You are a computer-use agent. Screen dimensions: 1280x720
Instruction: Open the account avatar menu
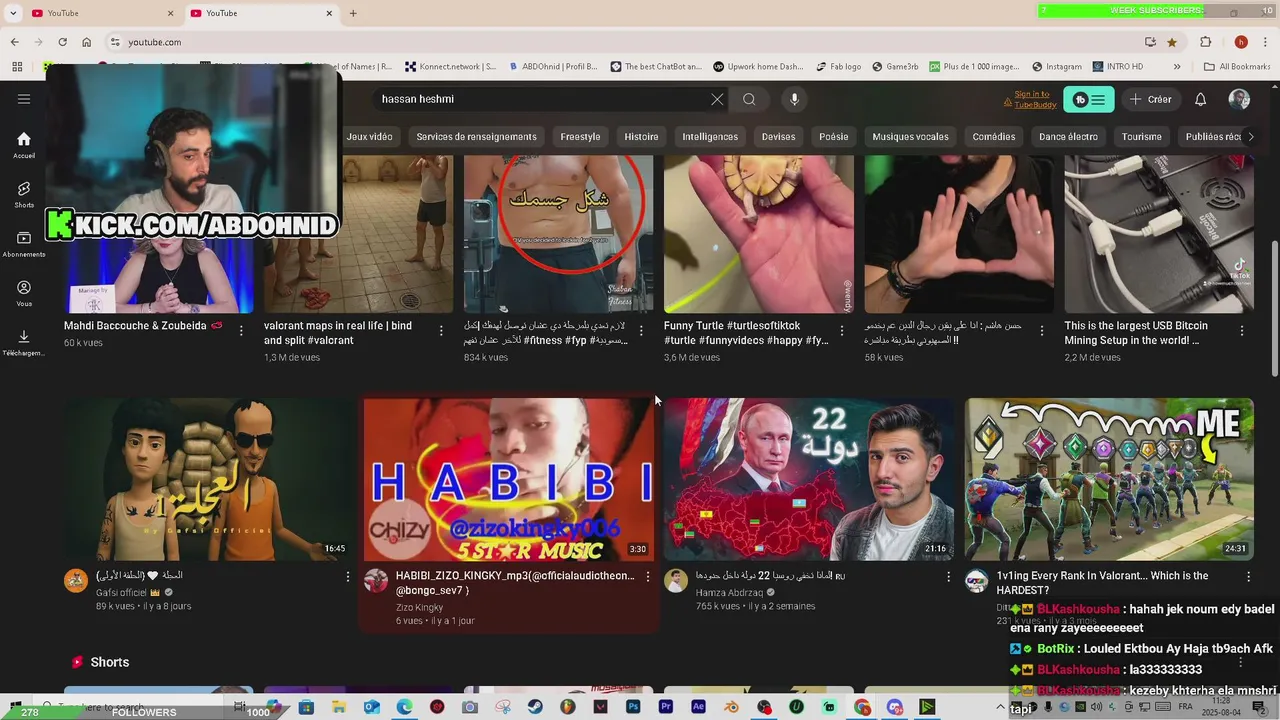(x=1239, y=99)
